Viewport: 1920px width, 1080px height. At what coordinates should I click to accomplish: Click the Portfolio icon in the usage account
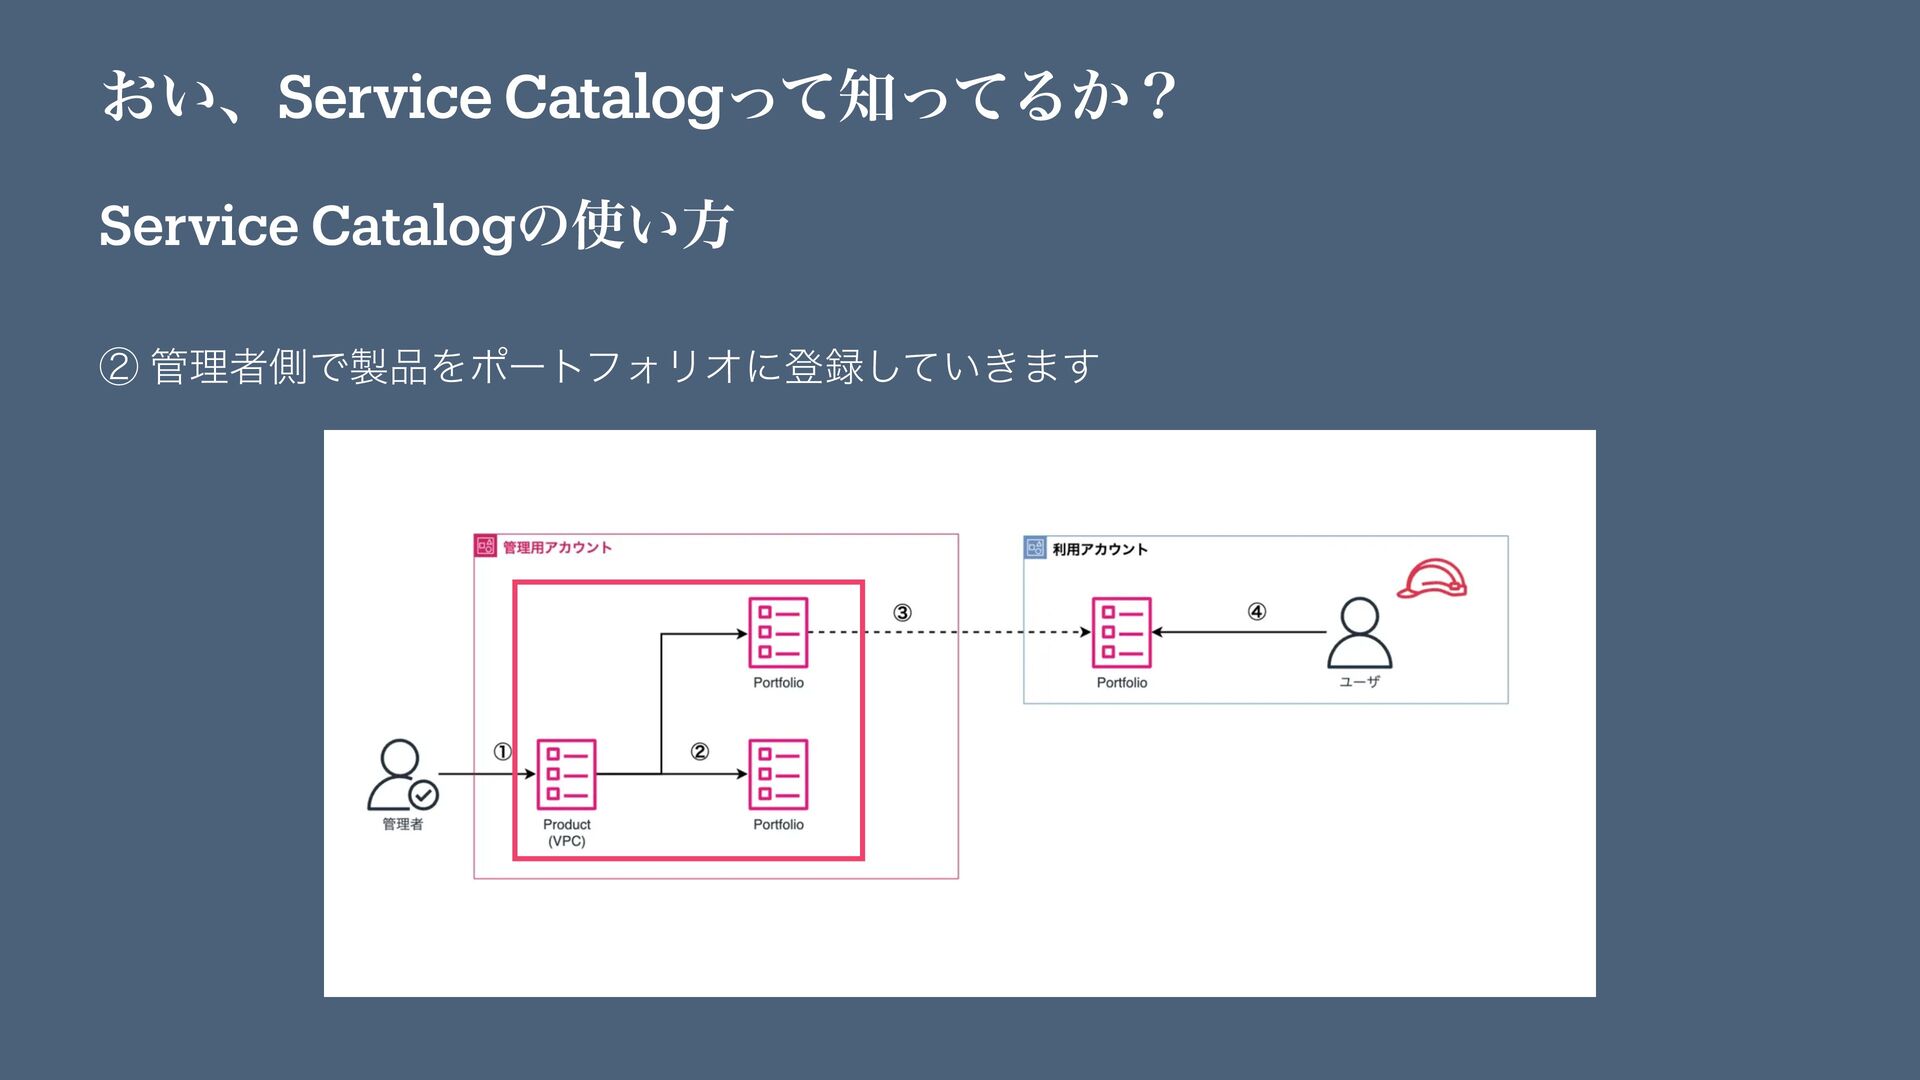(x=1121, y=632)
